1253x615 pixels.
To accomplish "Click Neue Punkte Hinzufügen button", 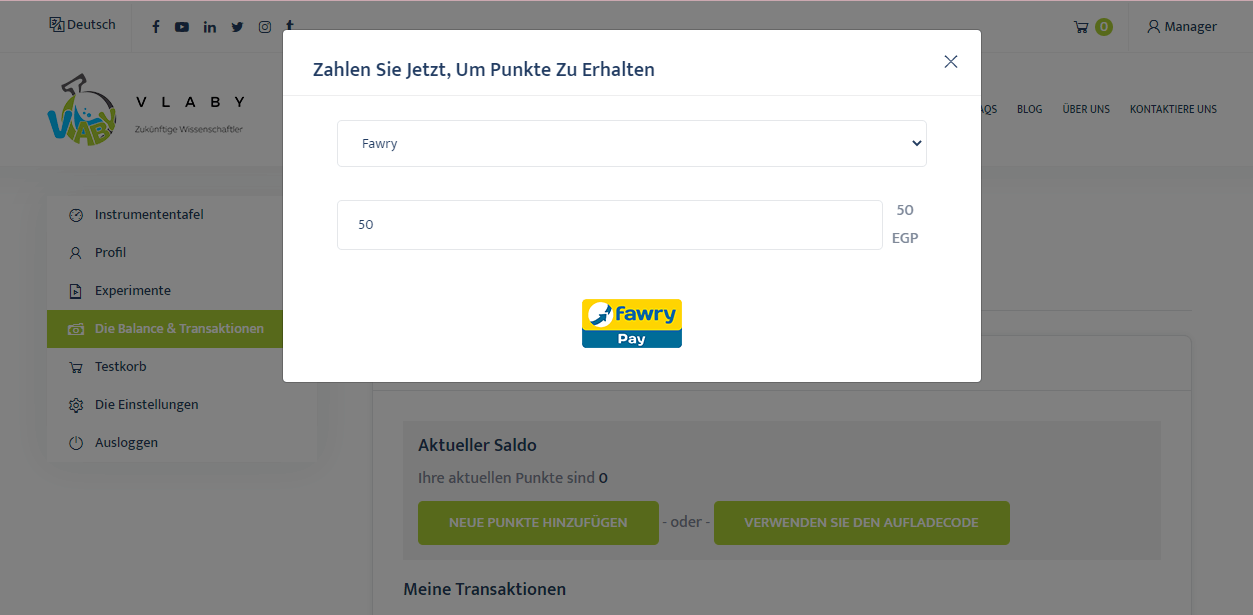I will 538,523.
